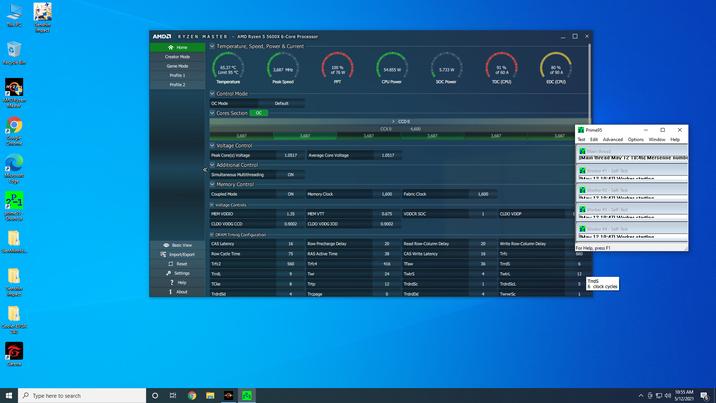Open Cooler EVGA folder on desktop
716x403 pixels.
tap(14, 319)
